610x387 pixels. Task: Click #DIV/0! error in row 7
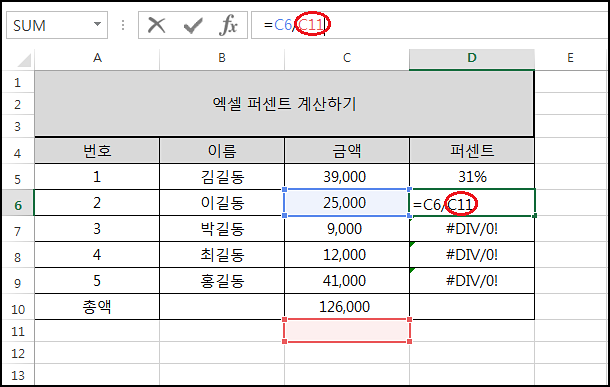click(472, 229)
